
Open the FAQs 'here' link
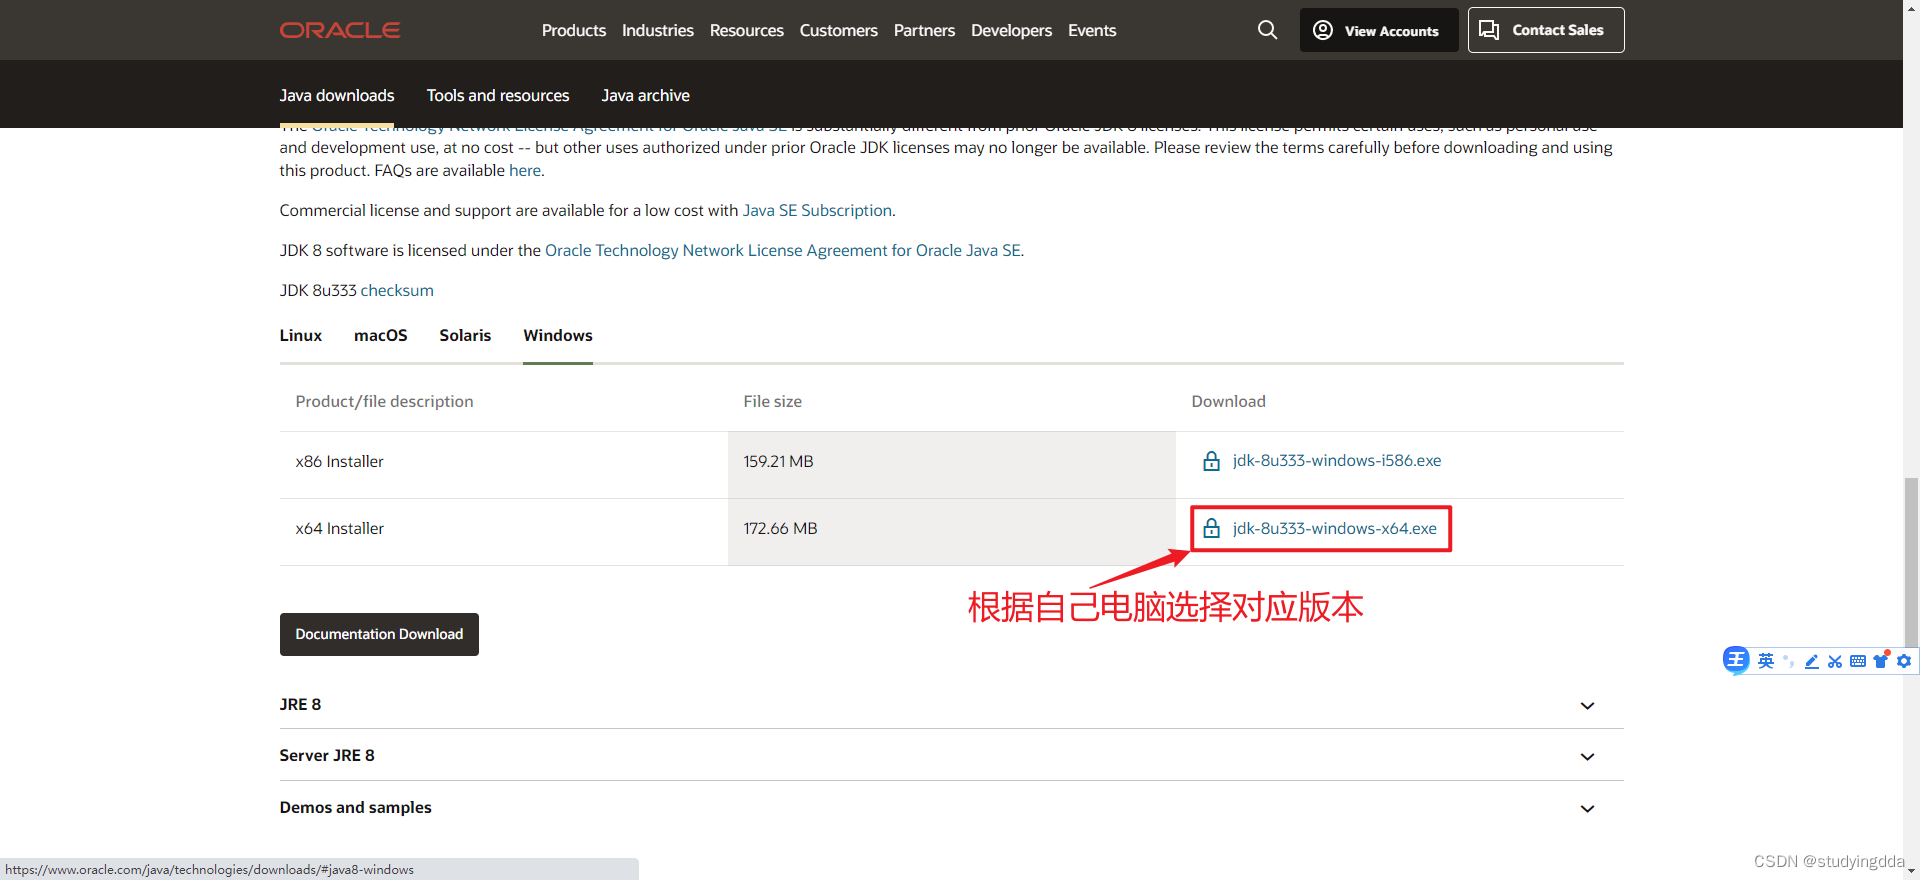(x=525, y=170)
